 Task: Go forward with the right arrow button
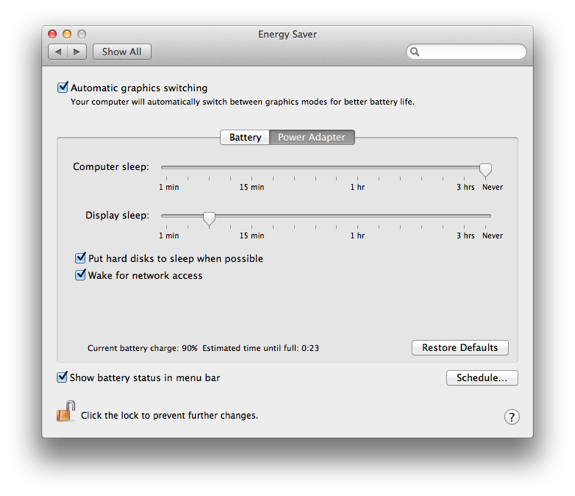click(x=77, y=52)
